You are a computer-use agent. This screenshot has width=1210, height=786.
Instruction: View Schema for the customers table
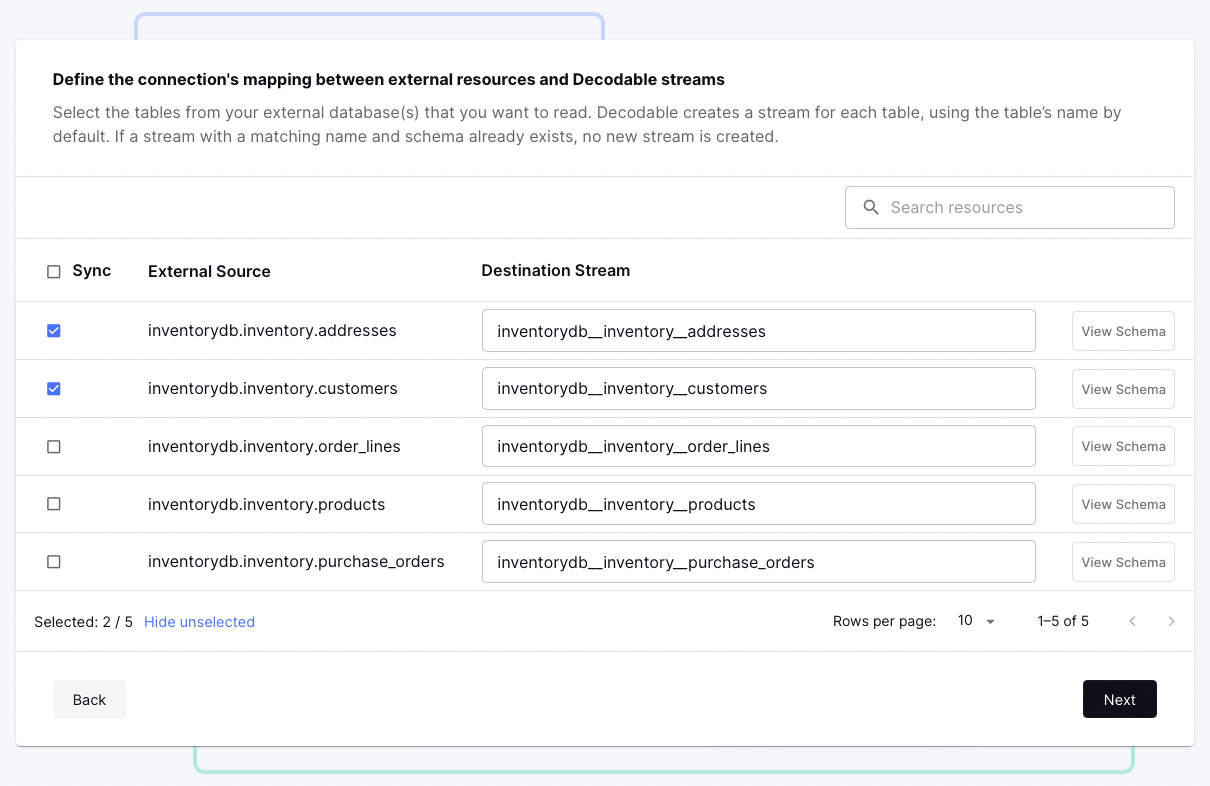tap(1123, 389)
